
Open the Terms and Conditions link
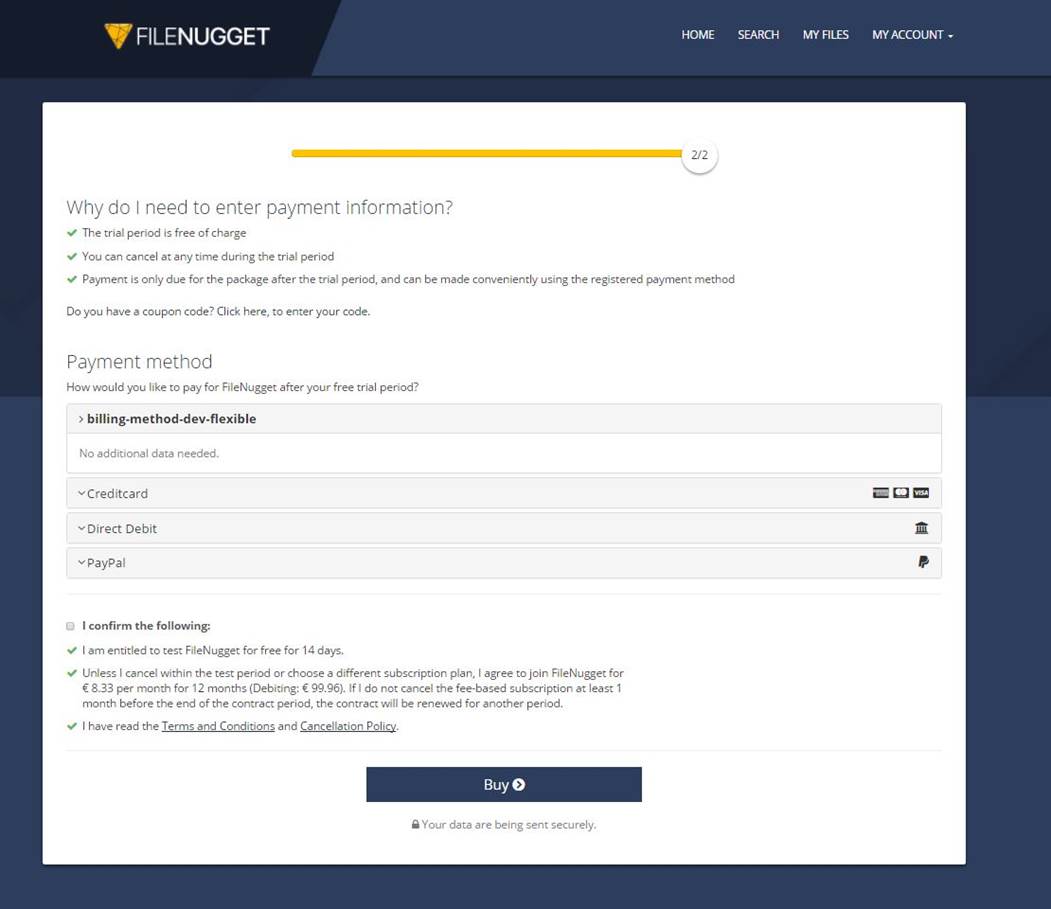218,726
